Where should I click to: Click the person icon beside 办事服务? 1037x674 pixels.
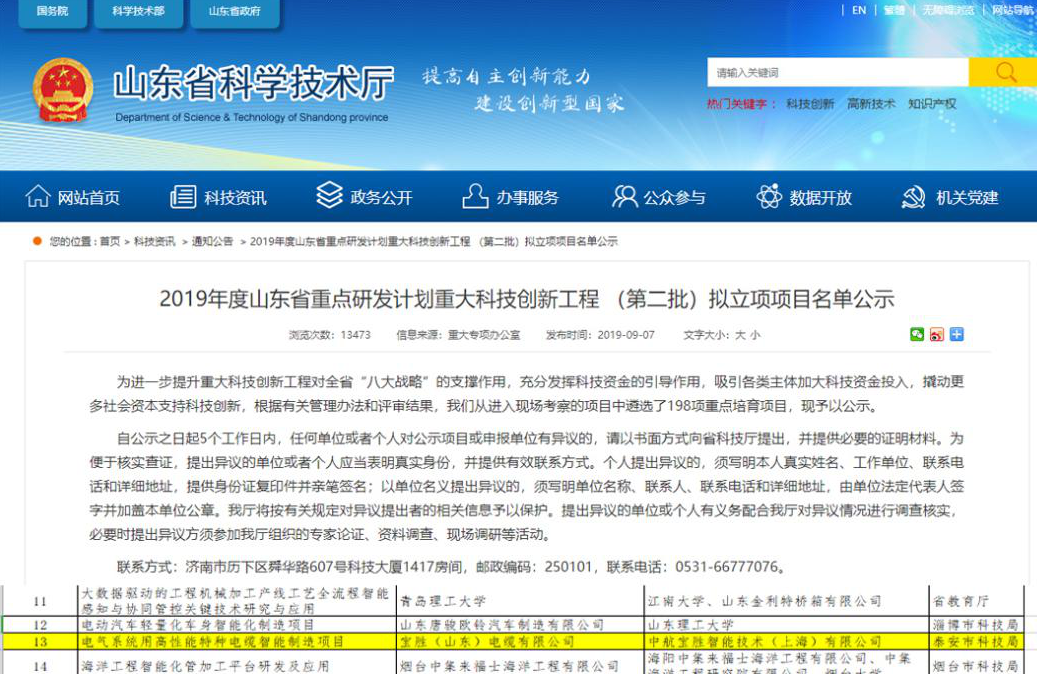click(475, 196)
